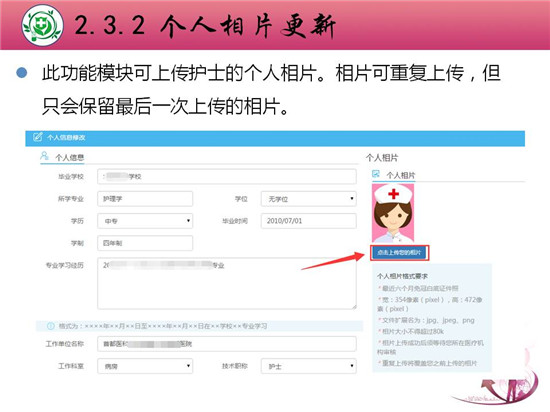Open the 工作科室 dropdown showing 病房
This screenshot has height=412, width=550.
[x=145, y=366]
